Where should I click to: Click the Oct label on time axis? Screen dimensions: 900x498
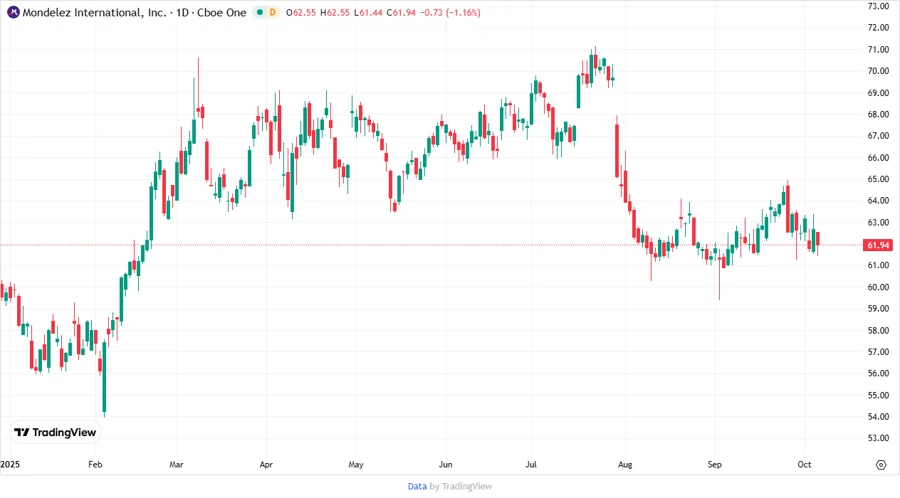coord(804,465)
